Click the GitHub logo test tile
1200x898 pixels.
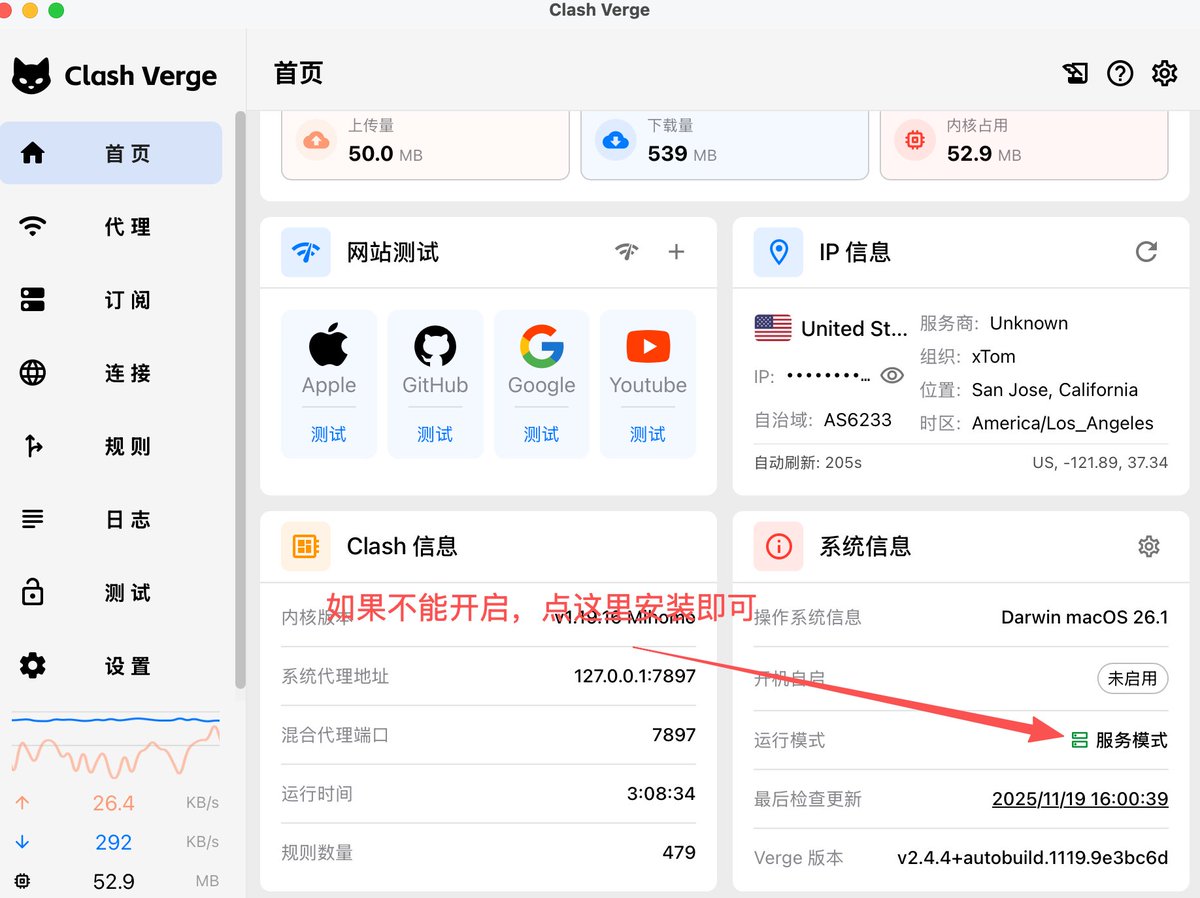[x=435, y=346]
